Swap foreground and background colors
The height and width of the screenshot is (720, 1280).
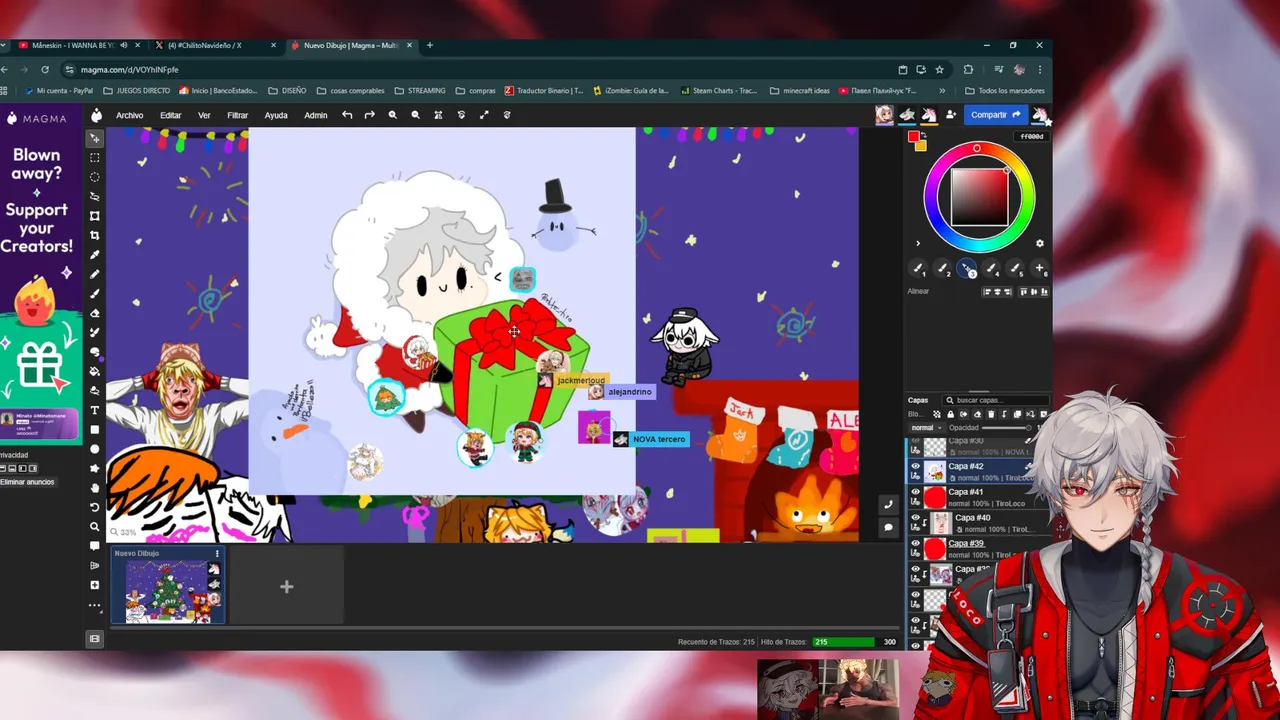pos(924,136)
